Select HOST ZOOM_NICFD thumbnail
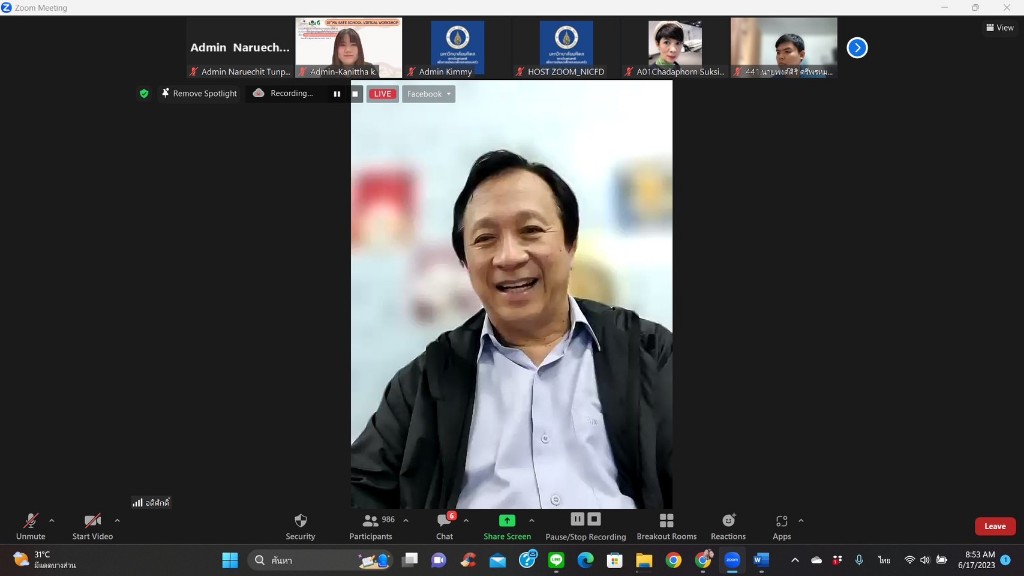Image resolution: width=1024 pixels, height=576 pixels. point(566,48)
